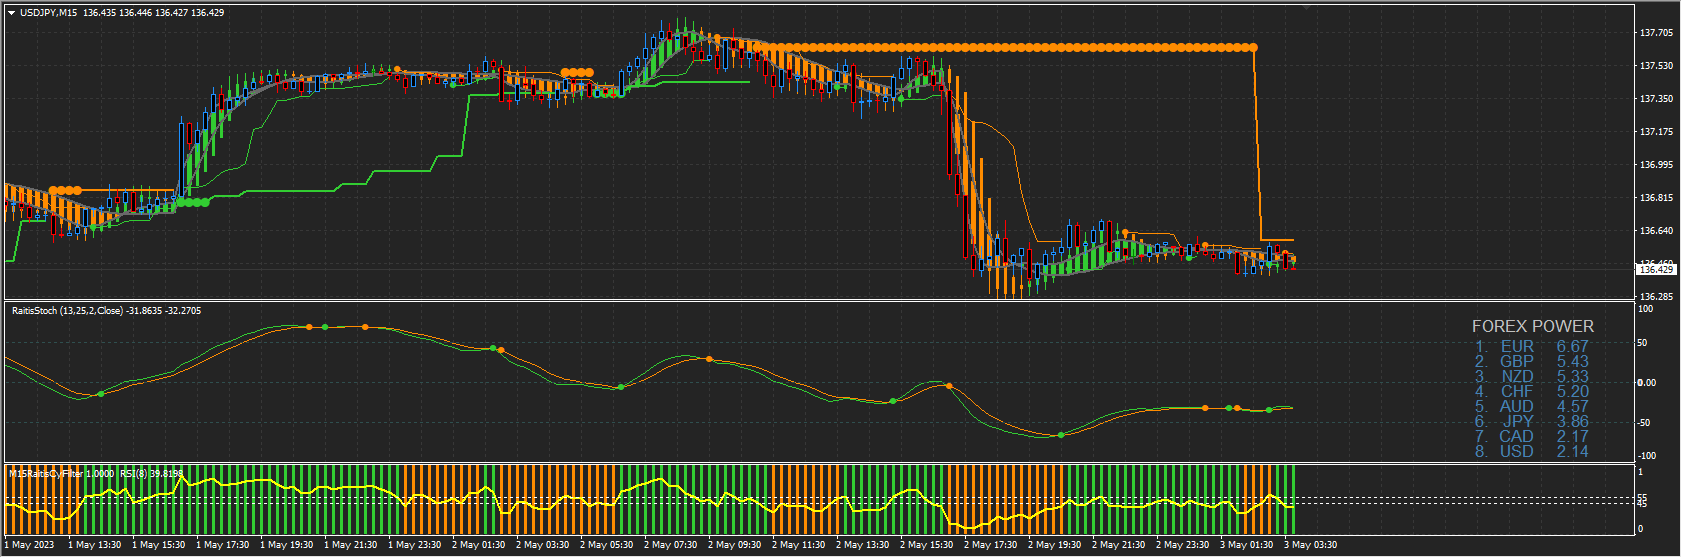Screen dimensions: 1682x558
Task: Click the 2 May 09:30 time label
Action: 734,545
